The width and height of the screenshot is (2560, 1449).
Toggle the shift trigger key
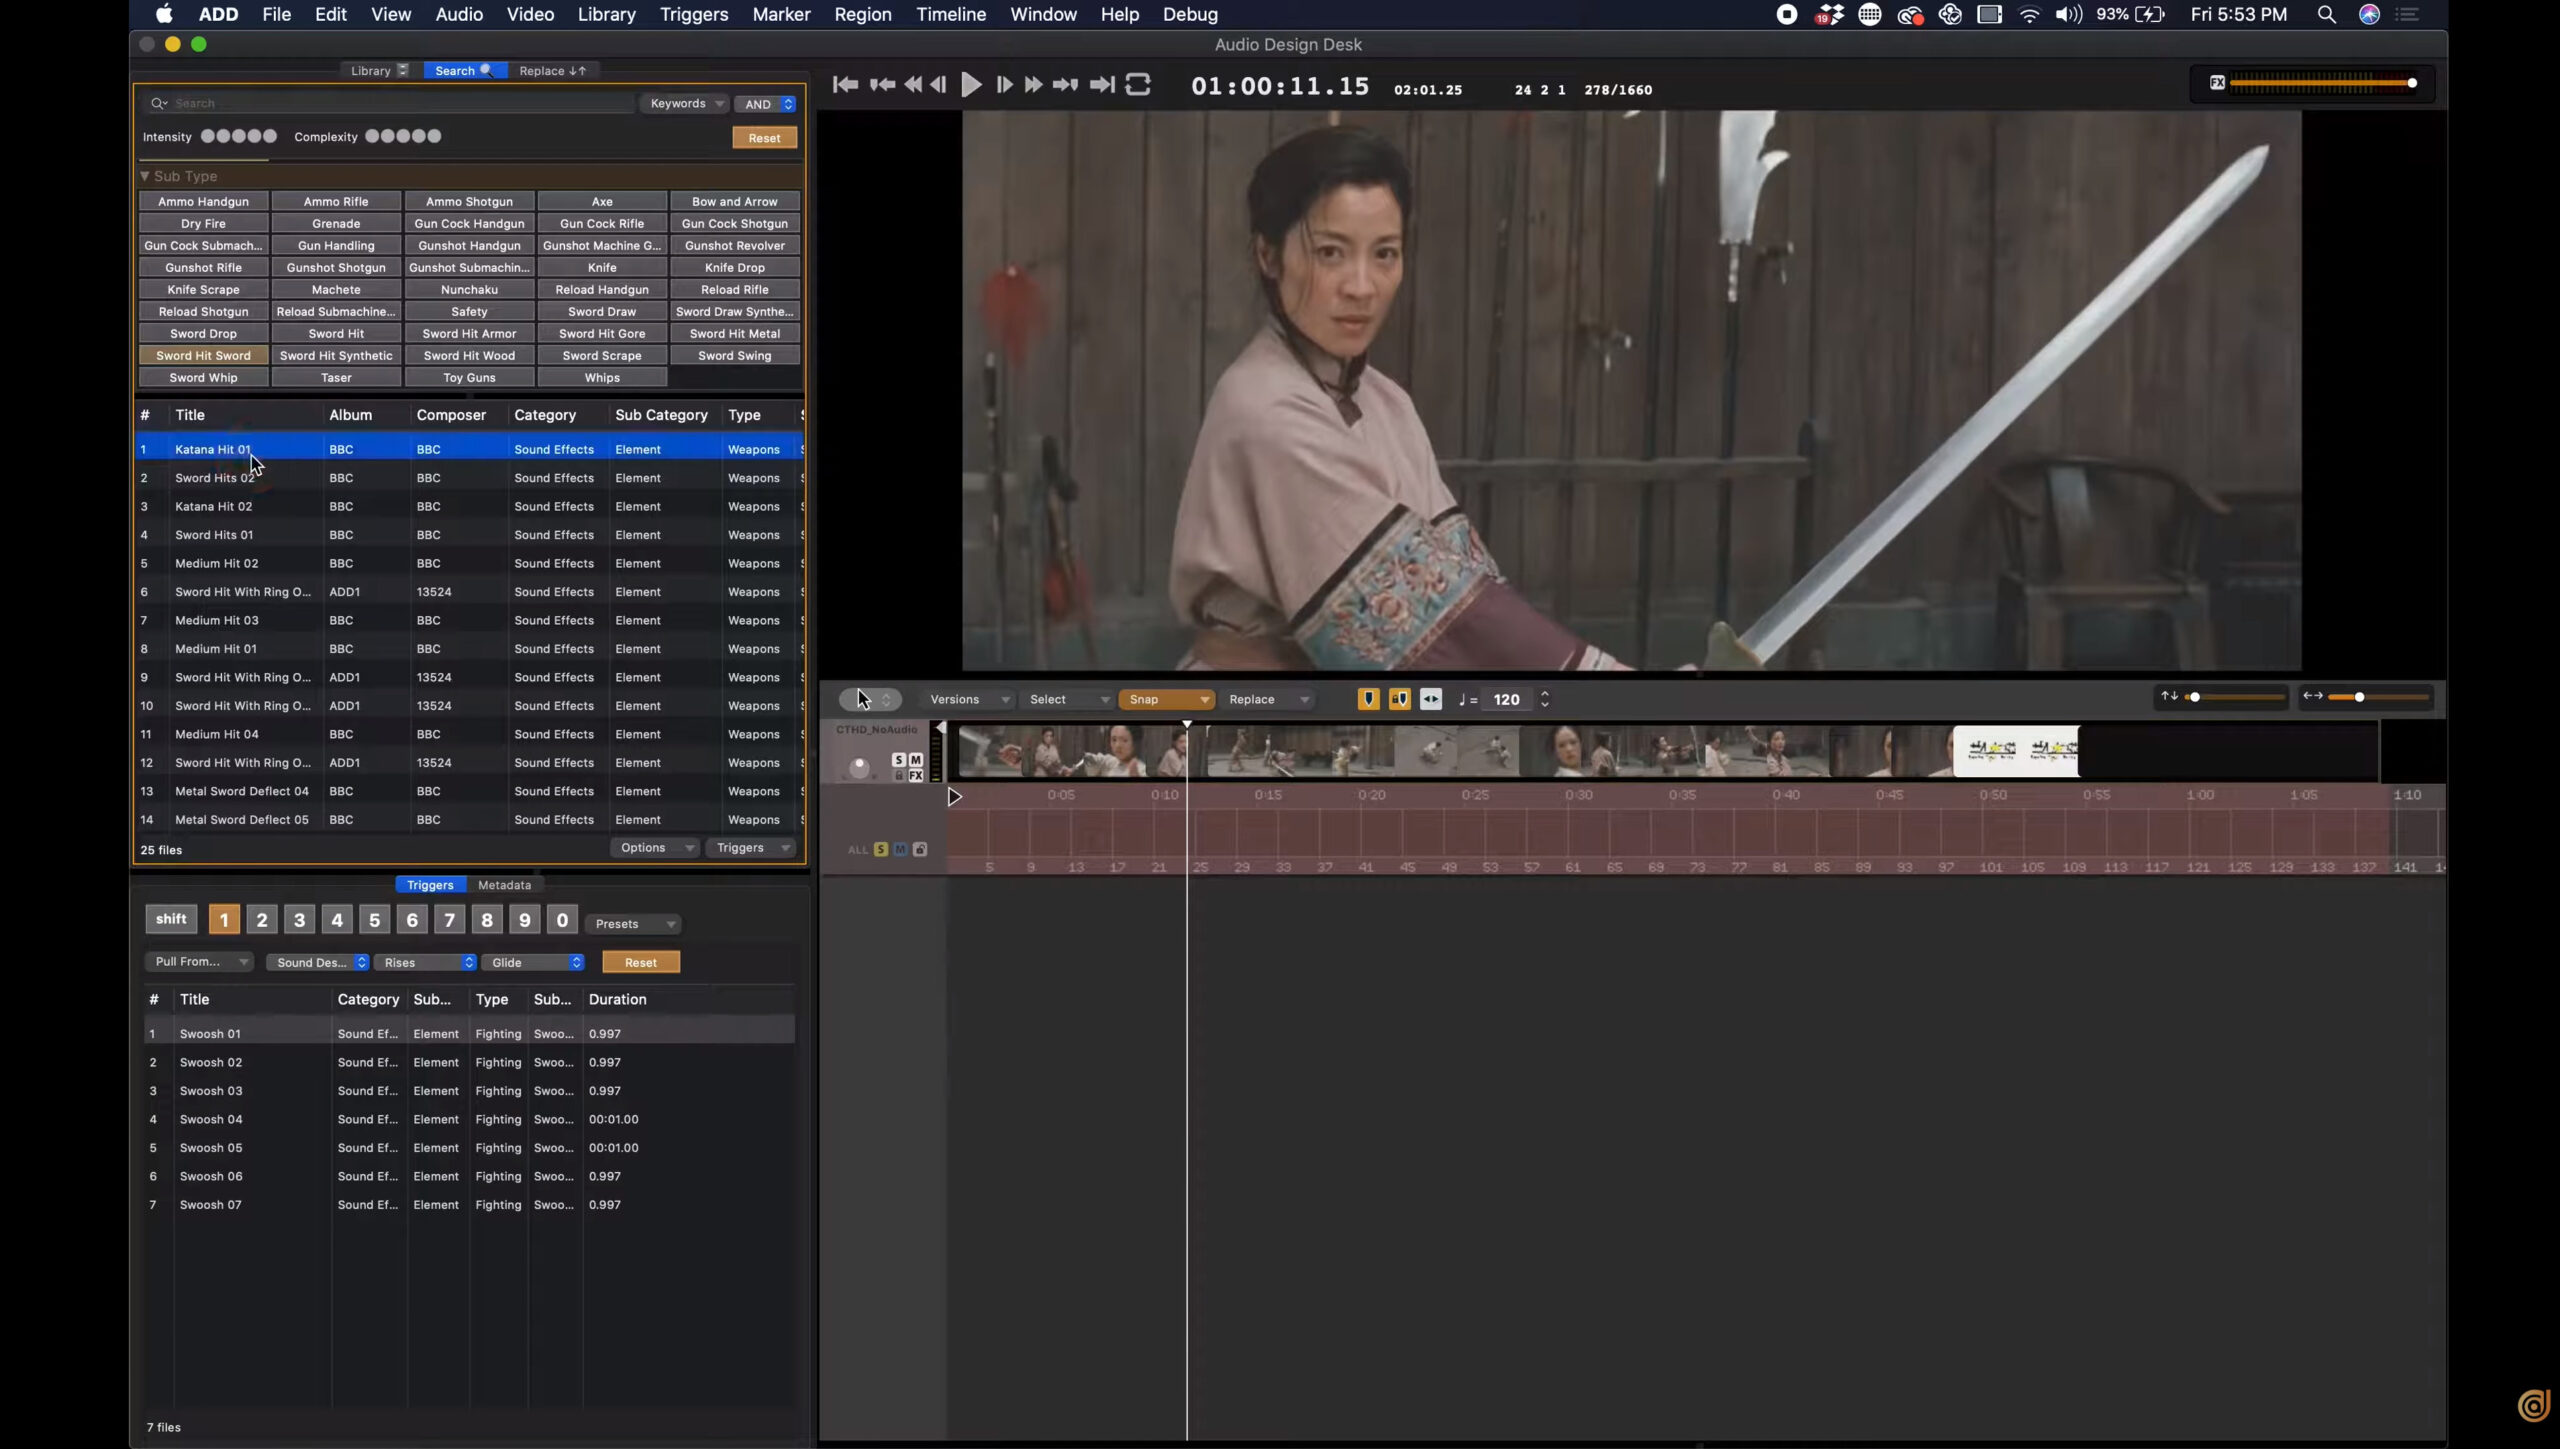coord(171,919)
